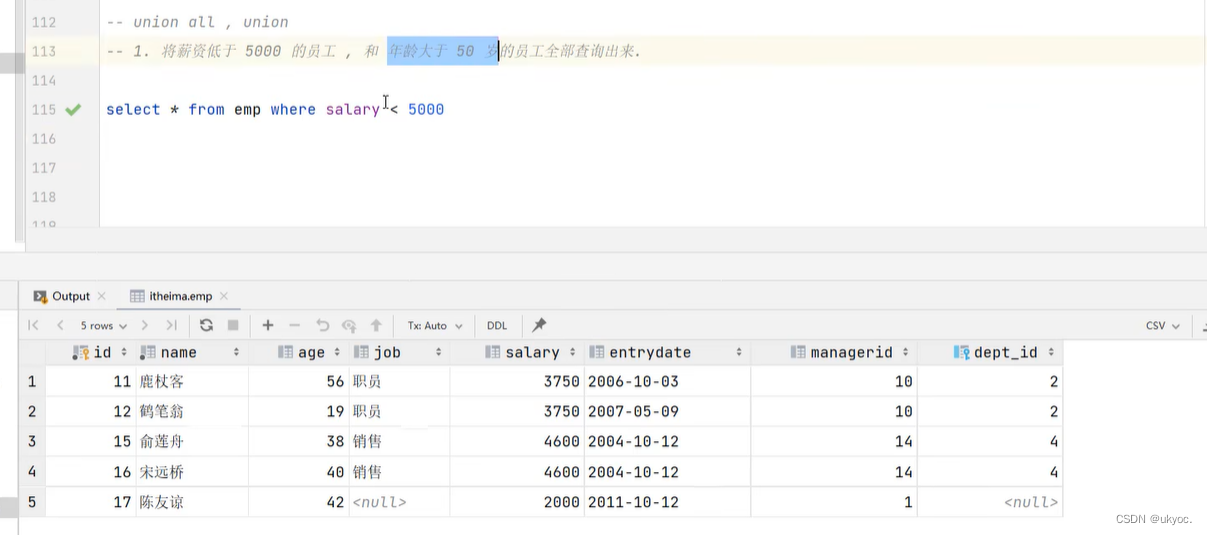The height and width of the screenshot is (535, 1207).
Task: Click the green checkmark on line 115
Action: pos(73,109)
